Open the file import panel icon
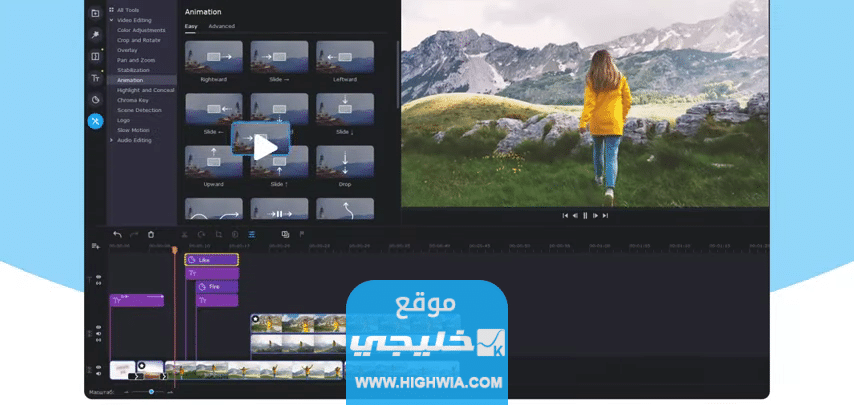This screenshot has height=405, width=854. pyautogui.click(x=95, y=14)
